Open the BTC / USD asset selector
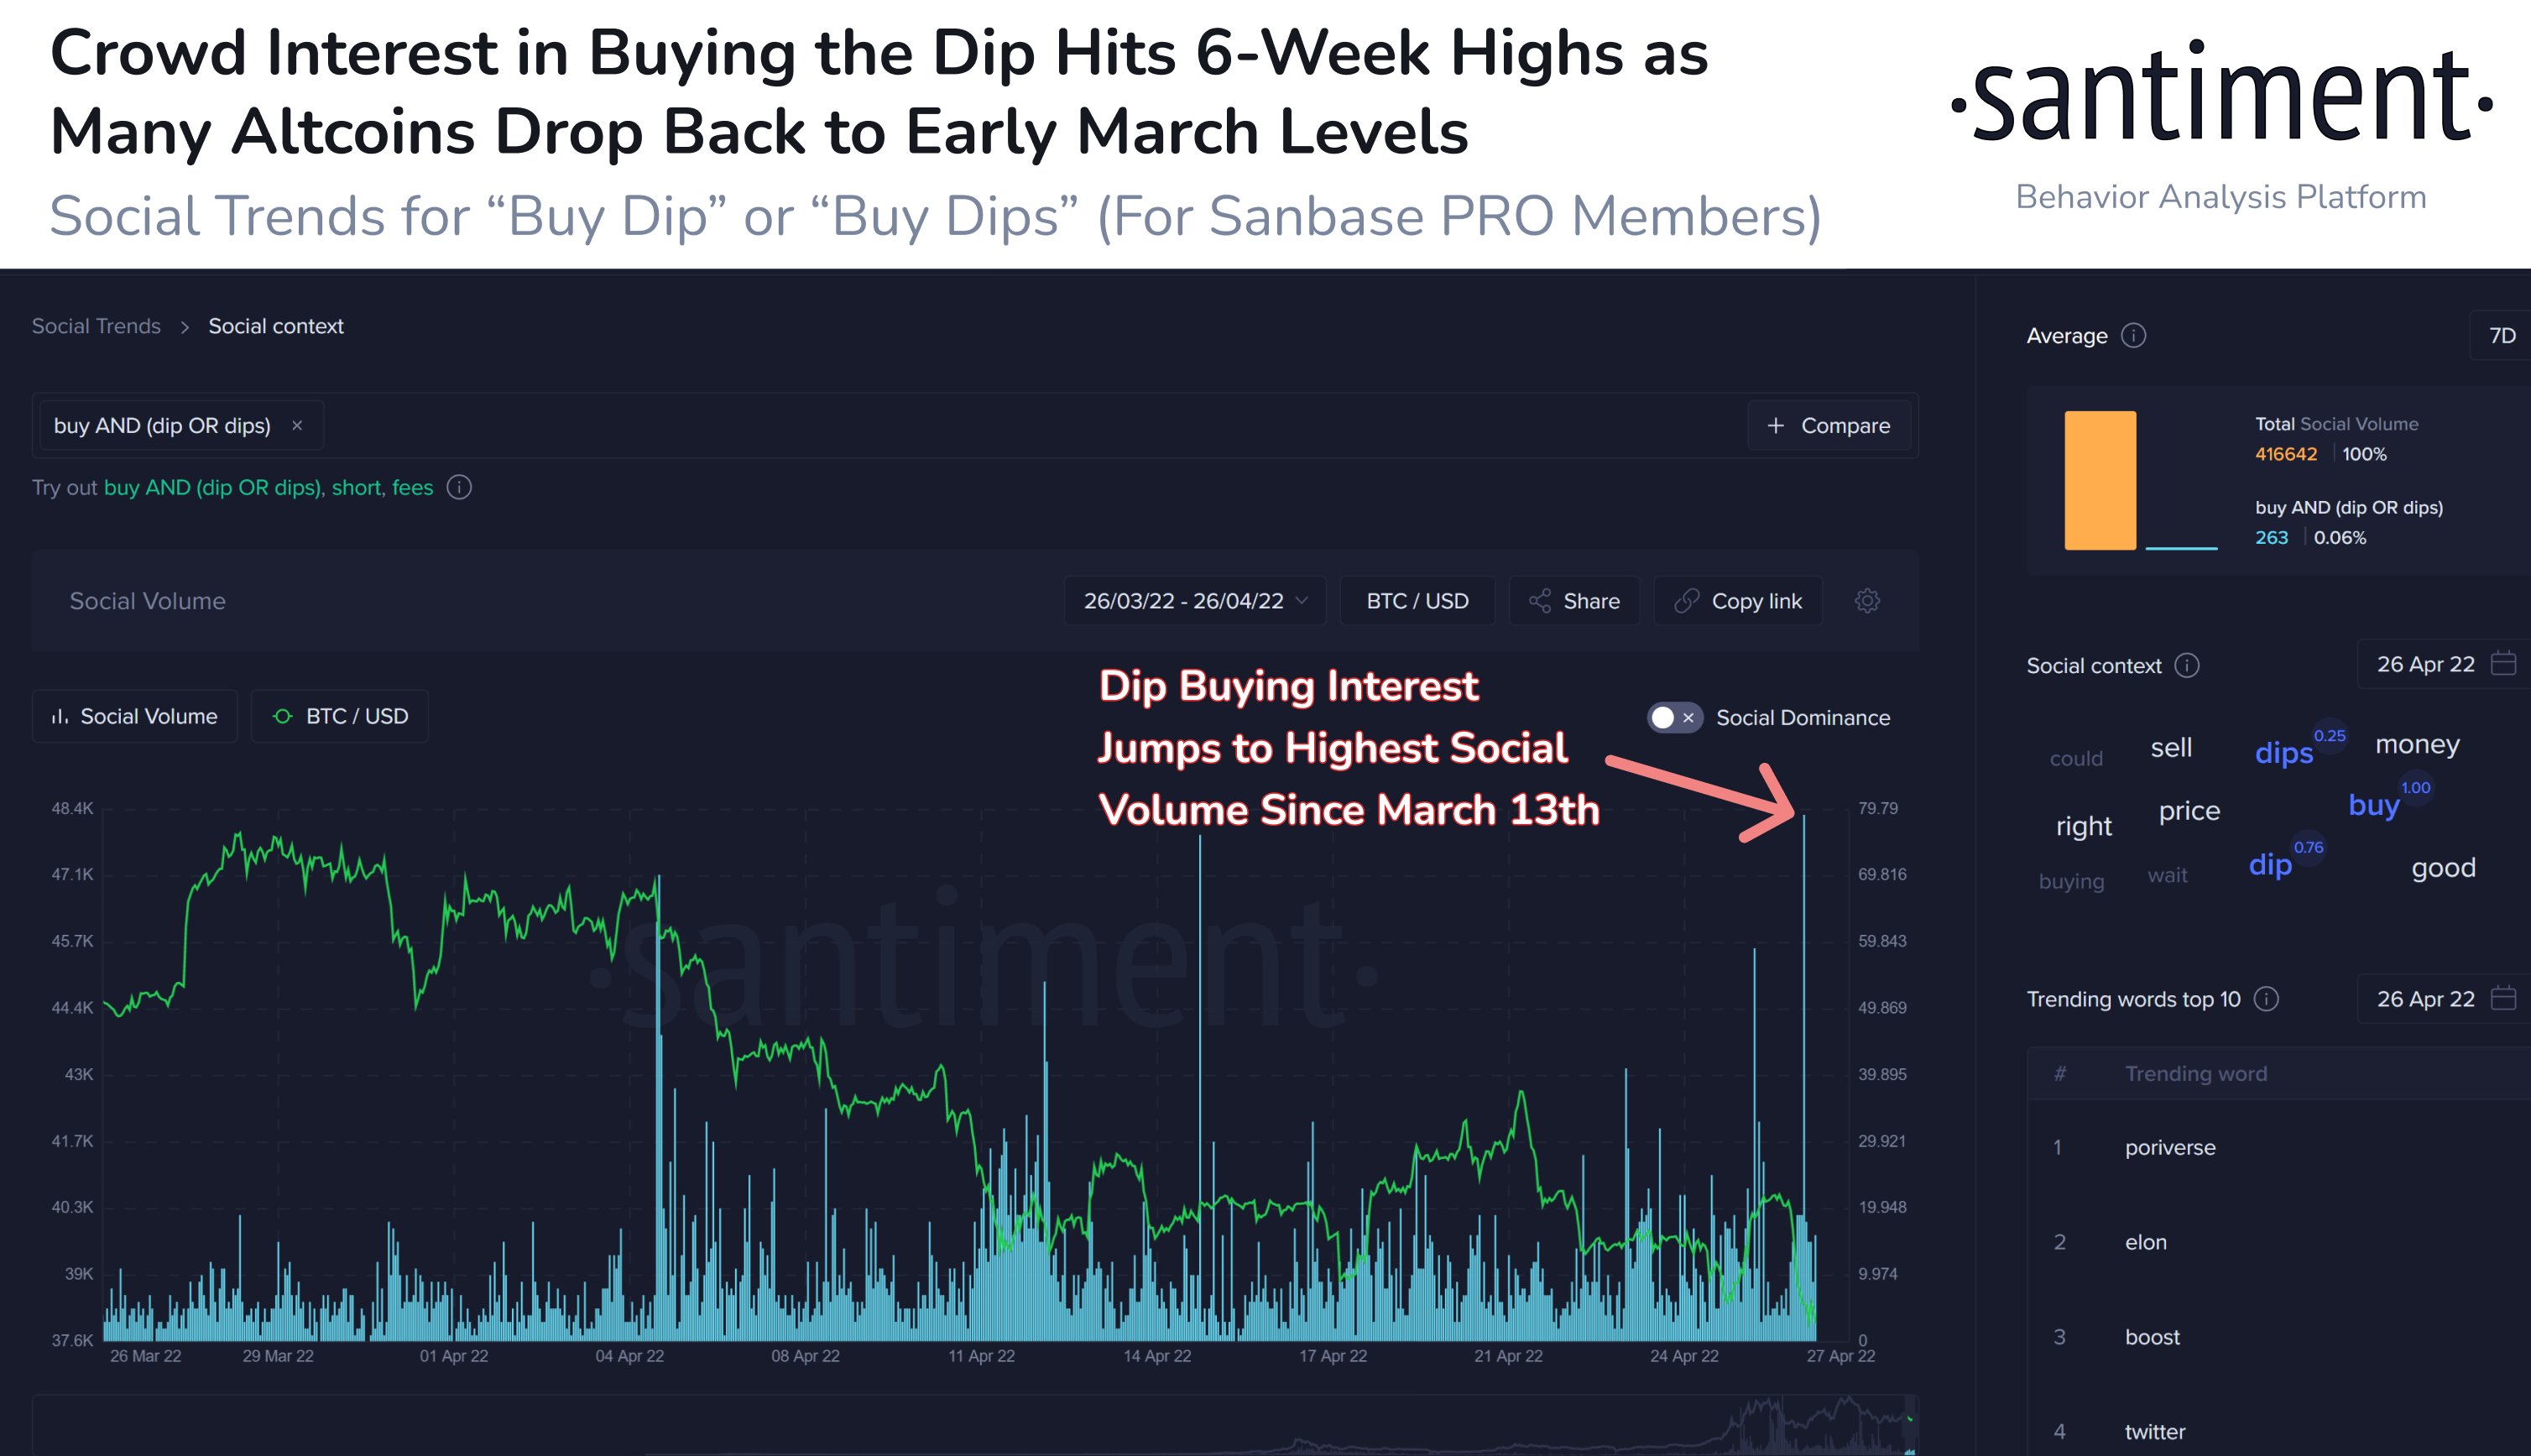The width and height of the screenshot is (2531, 1456). 1417,601
